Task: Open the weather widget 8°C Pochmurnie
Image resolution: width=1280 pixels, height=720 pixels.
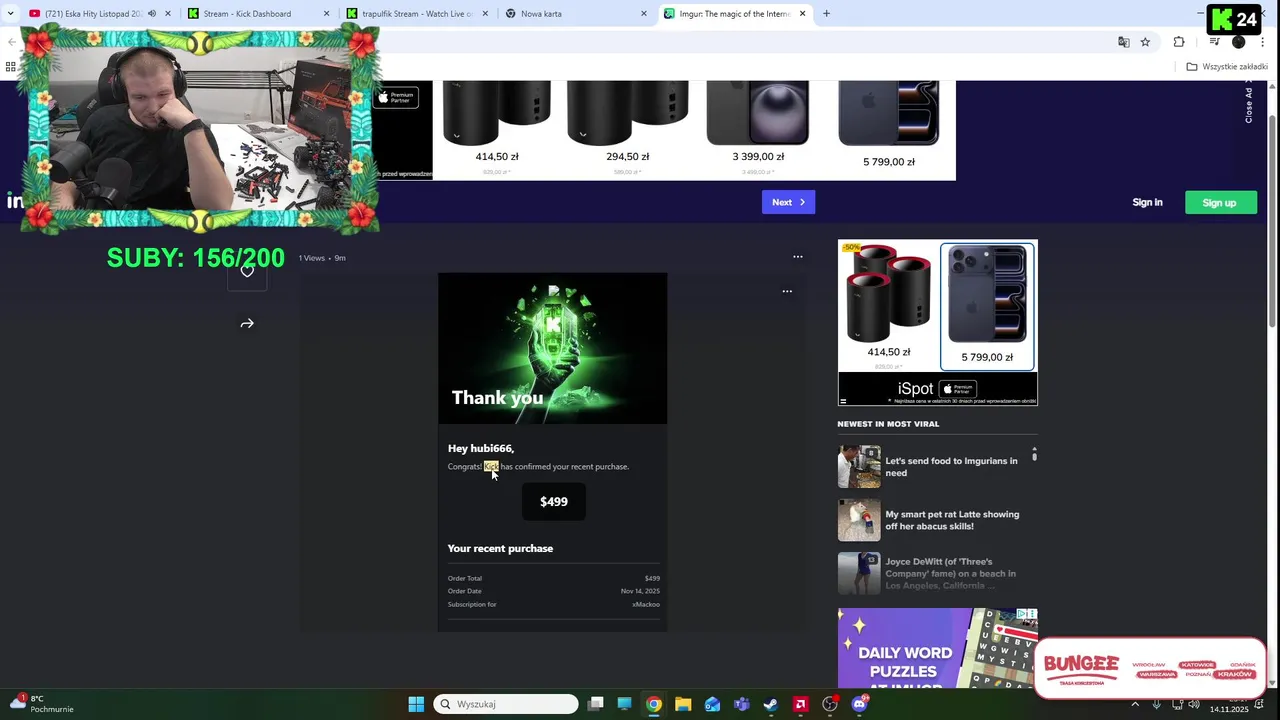Action: pos(42,704)
